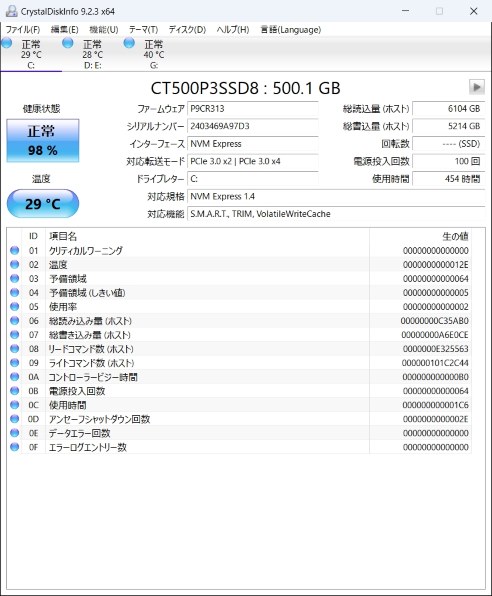Click the drive letter field C:
Image resolution: width=492 pixels, height=596 pixels.
(252, 179)
